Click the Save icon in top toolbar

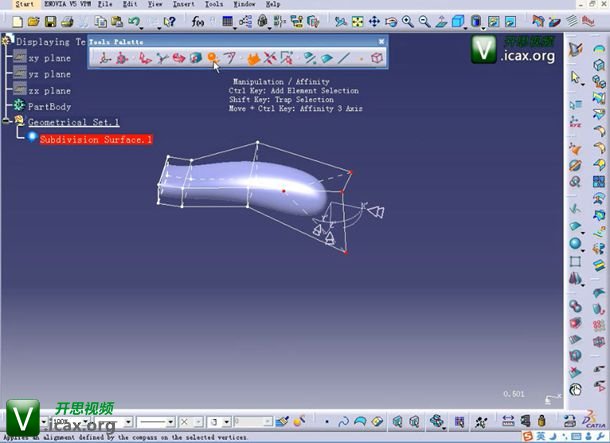[49, 21]
